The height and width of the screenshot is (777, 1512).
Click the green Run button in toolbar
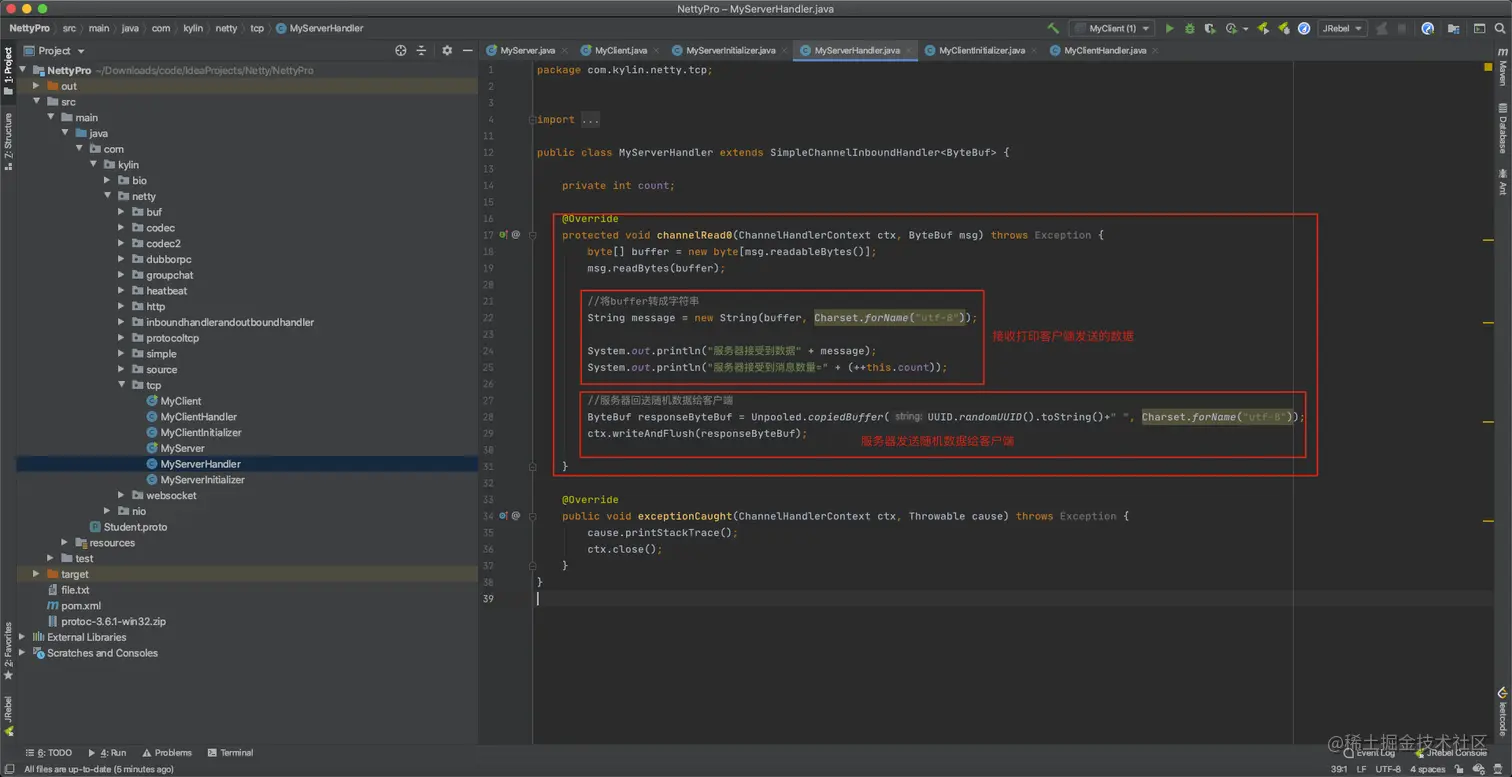tap(1169, 29)
